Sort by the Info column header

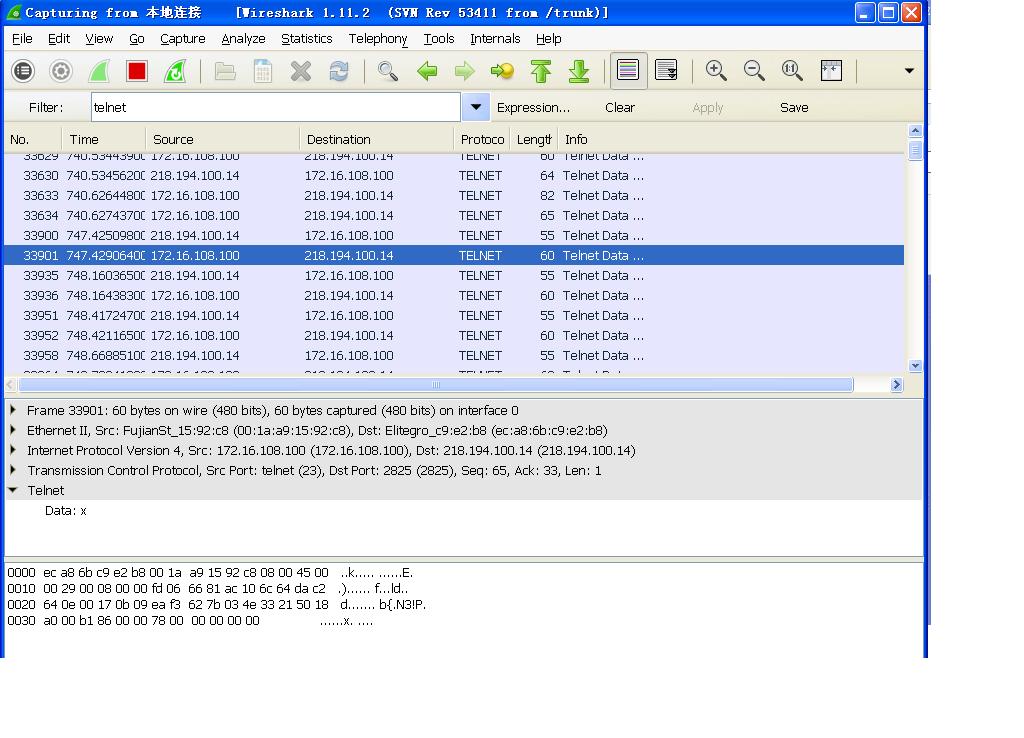(x=731, y=139)
